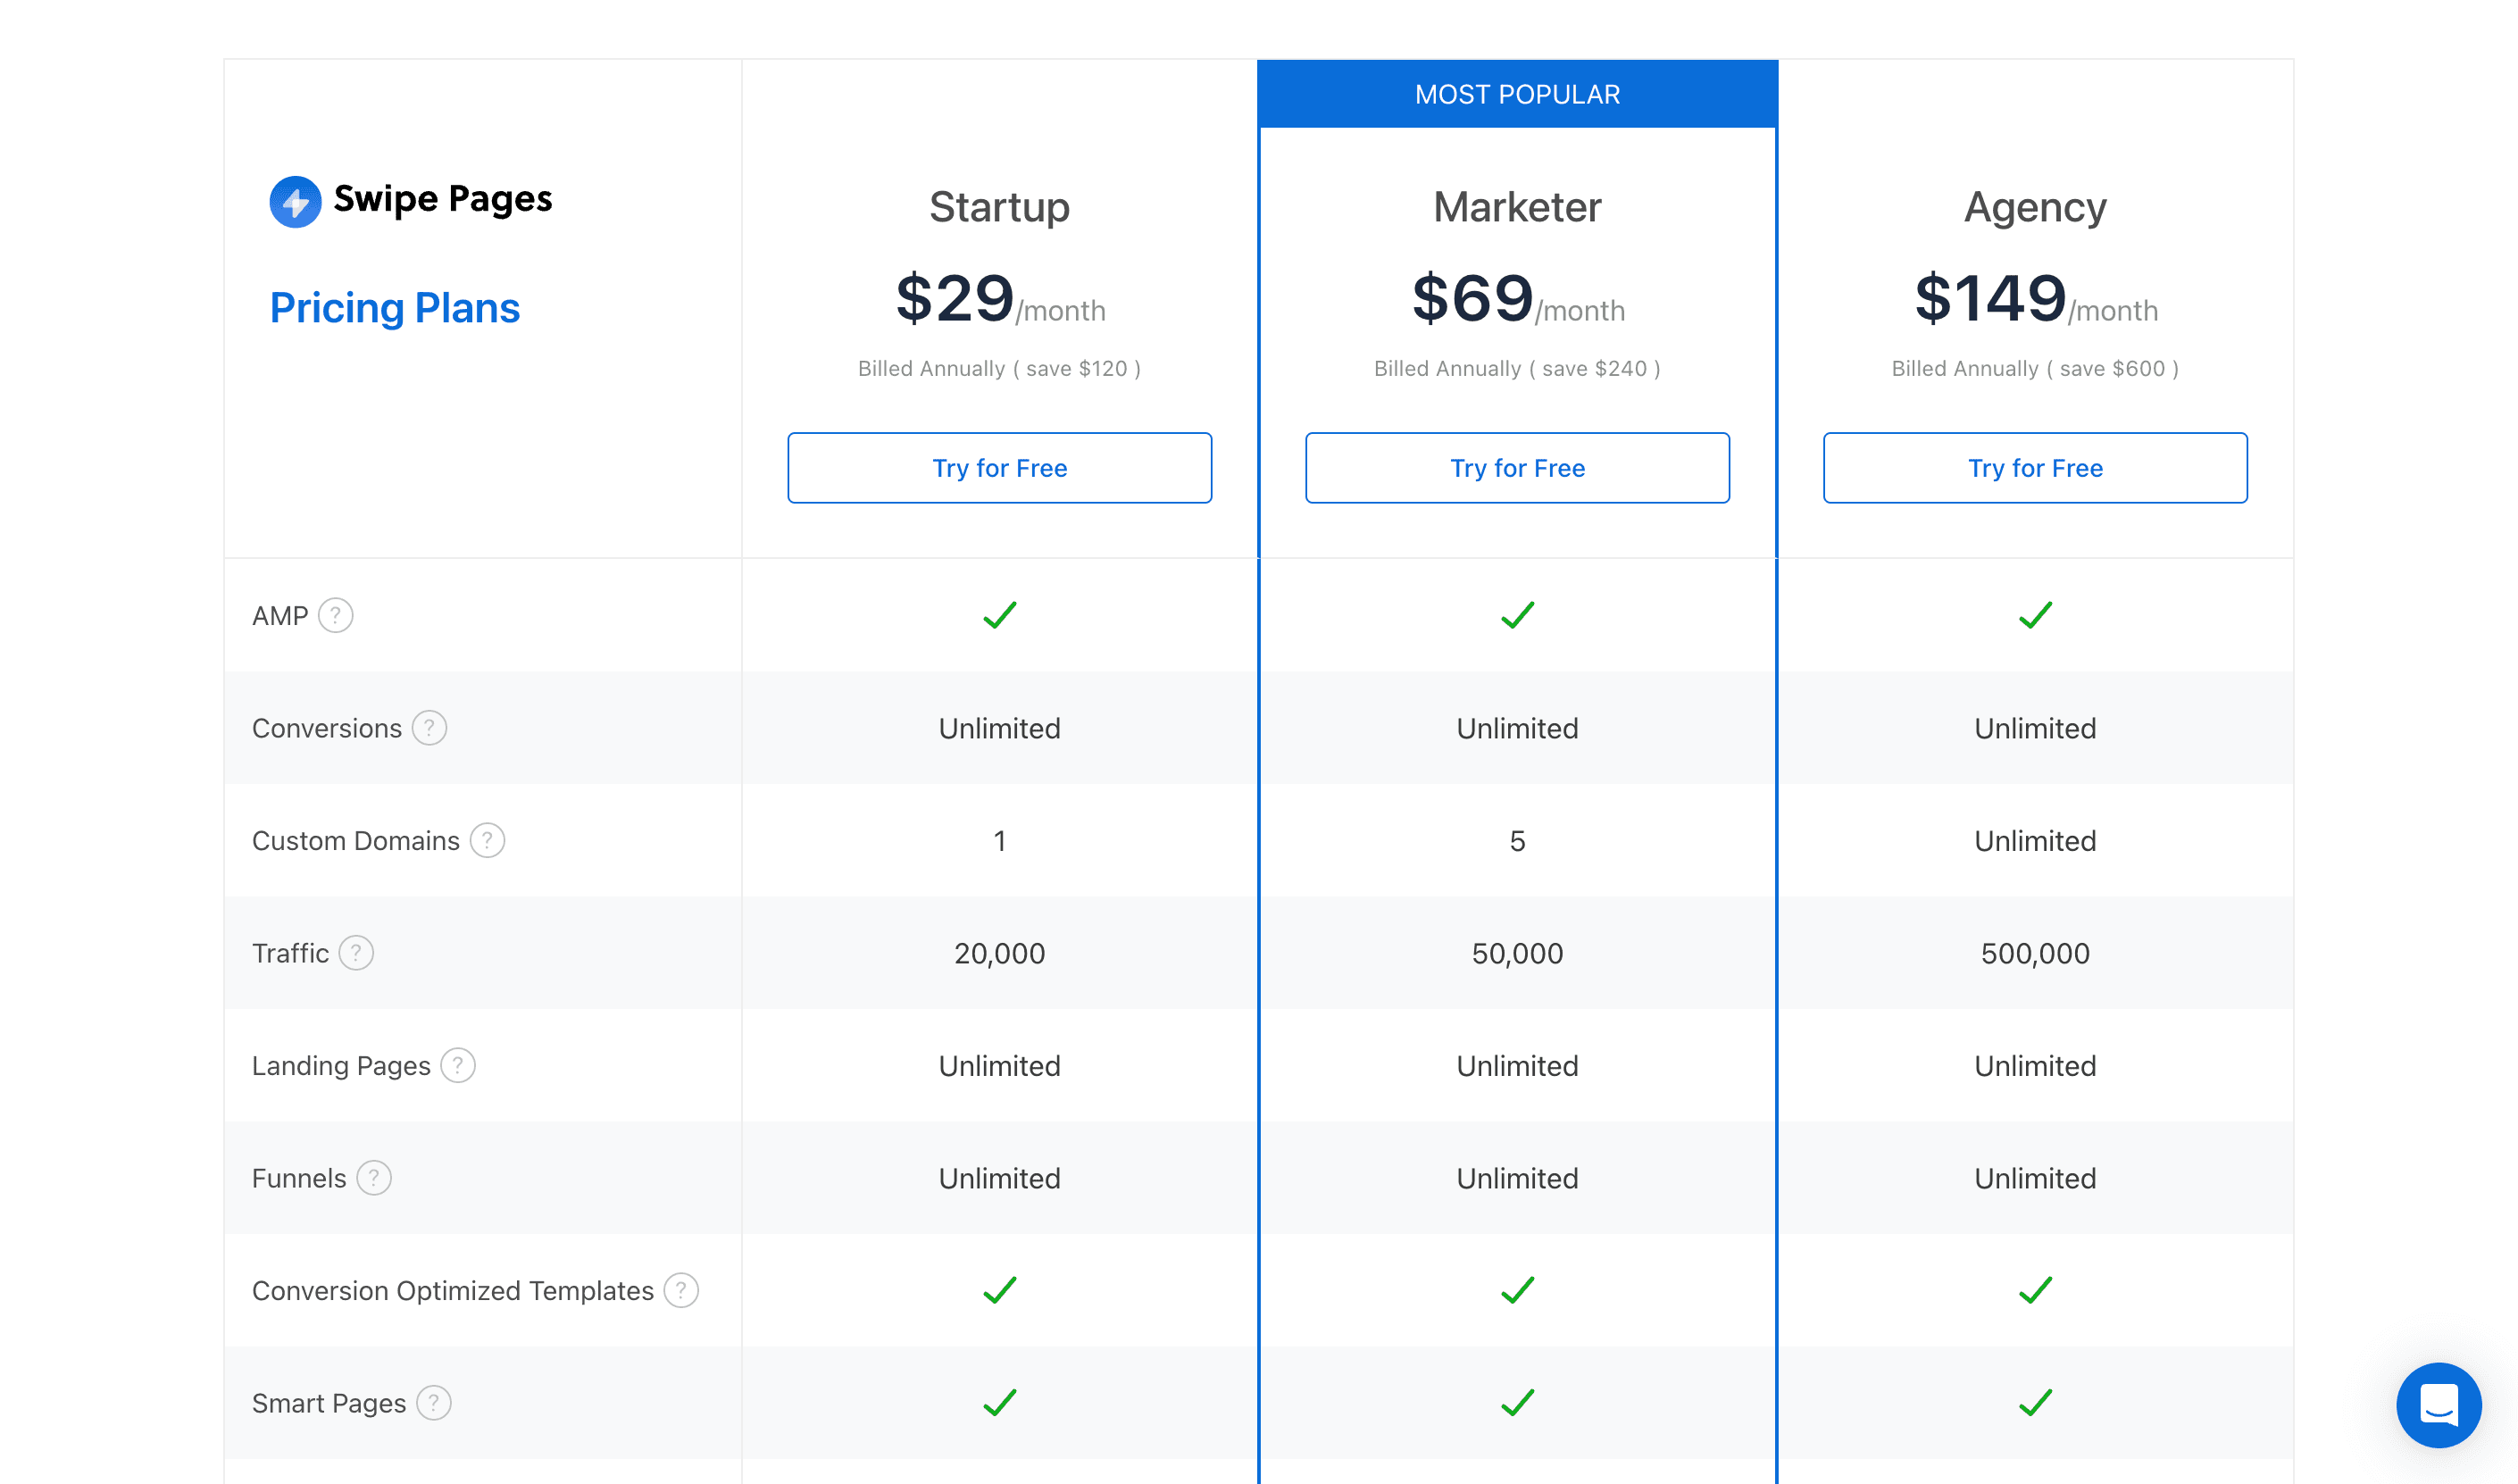Click AMP checkmark under Agency plan
Image resolution: width=2518 pixels, height=1484 pixels.
pos(2035,615)
